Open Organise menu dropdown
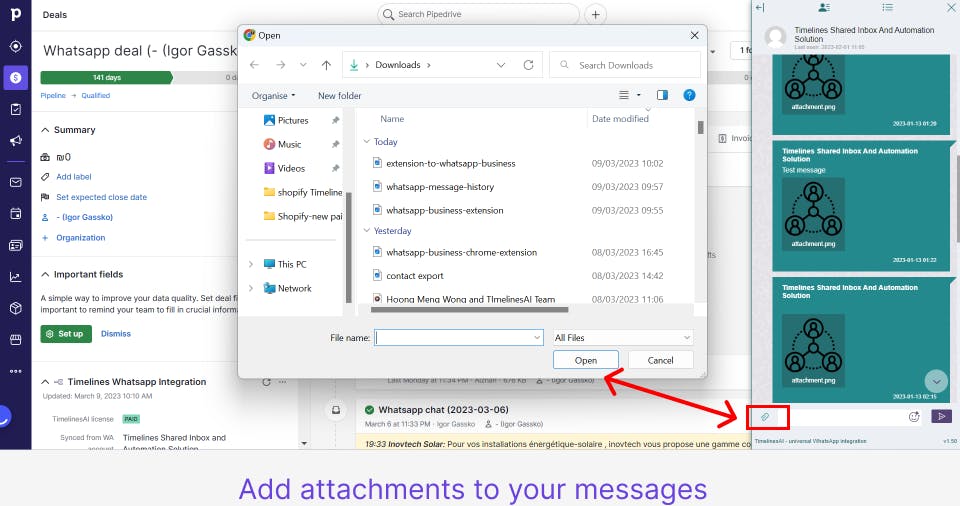 (x=274, y=96)
